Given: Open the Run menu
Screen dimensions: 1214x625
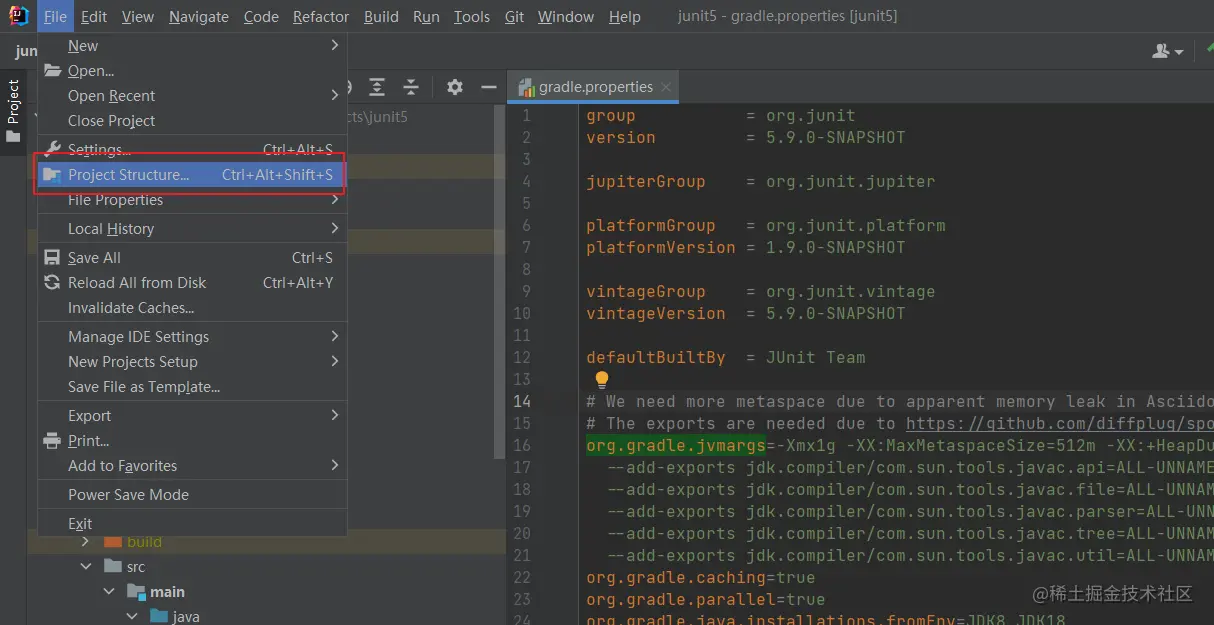Looking at the screenshot, I should (426, 16).
